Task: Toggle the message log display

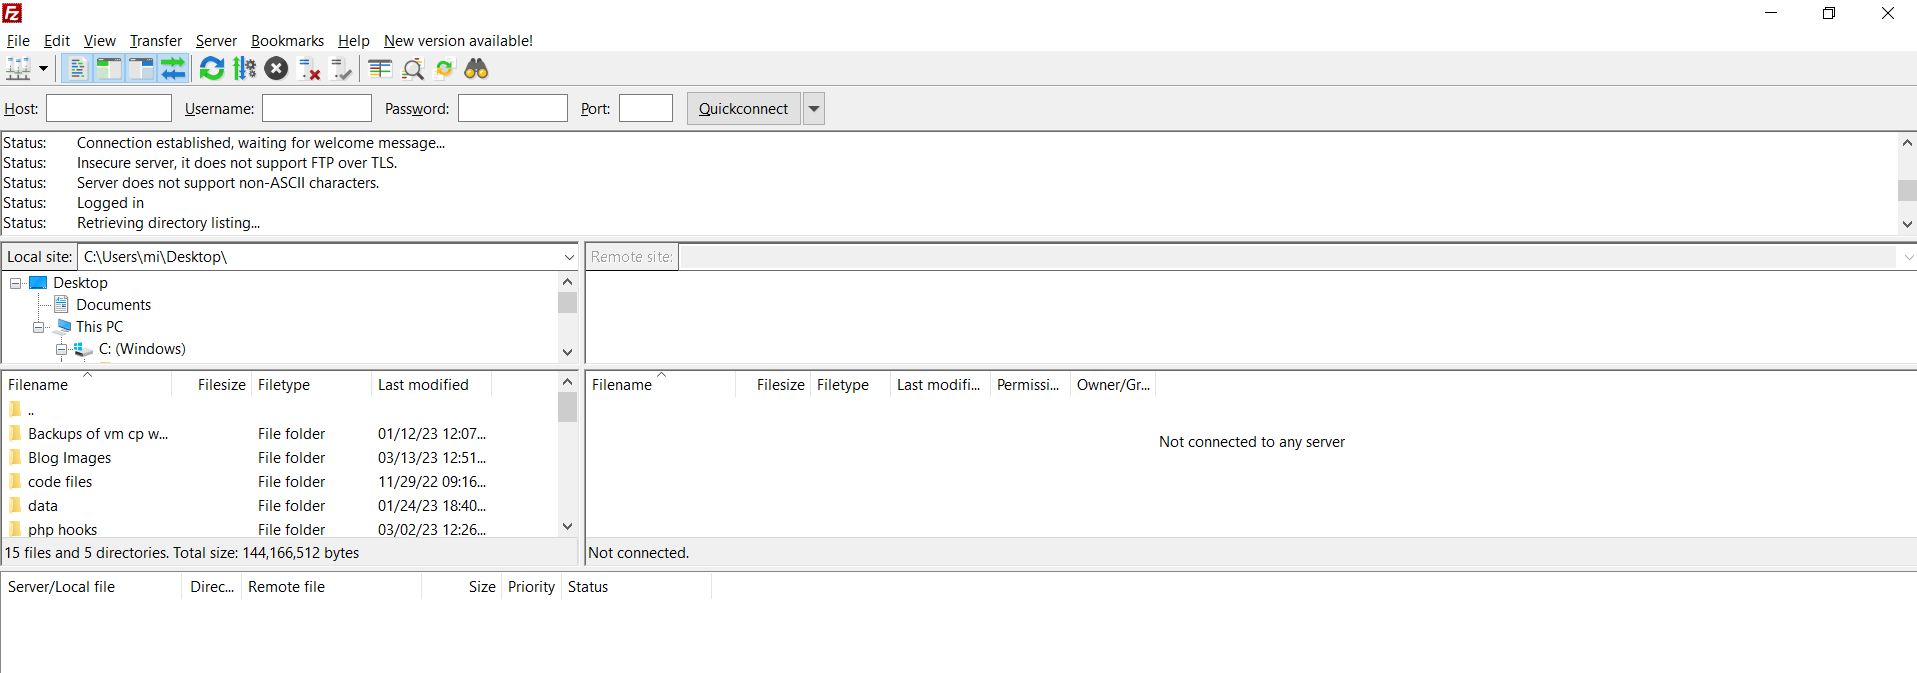Action: (x=77, y=69)
